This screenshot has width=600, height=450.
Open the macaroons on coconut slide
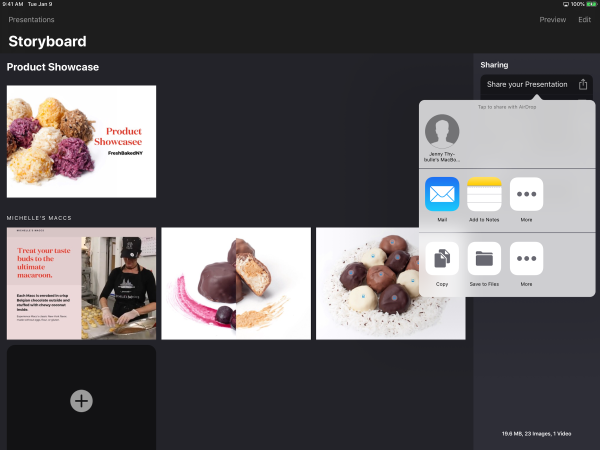coord(391,284)
